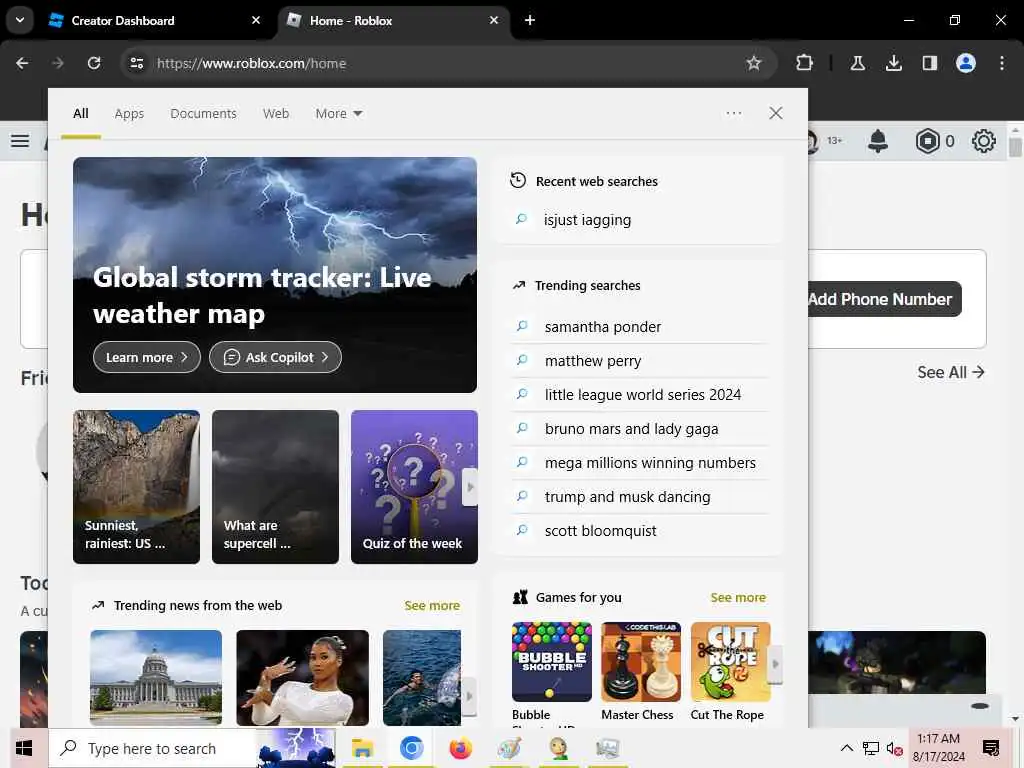Show hidden system tray icons

[x=846, y=748]
